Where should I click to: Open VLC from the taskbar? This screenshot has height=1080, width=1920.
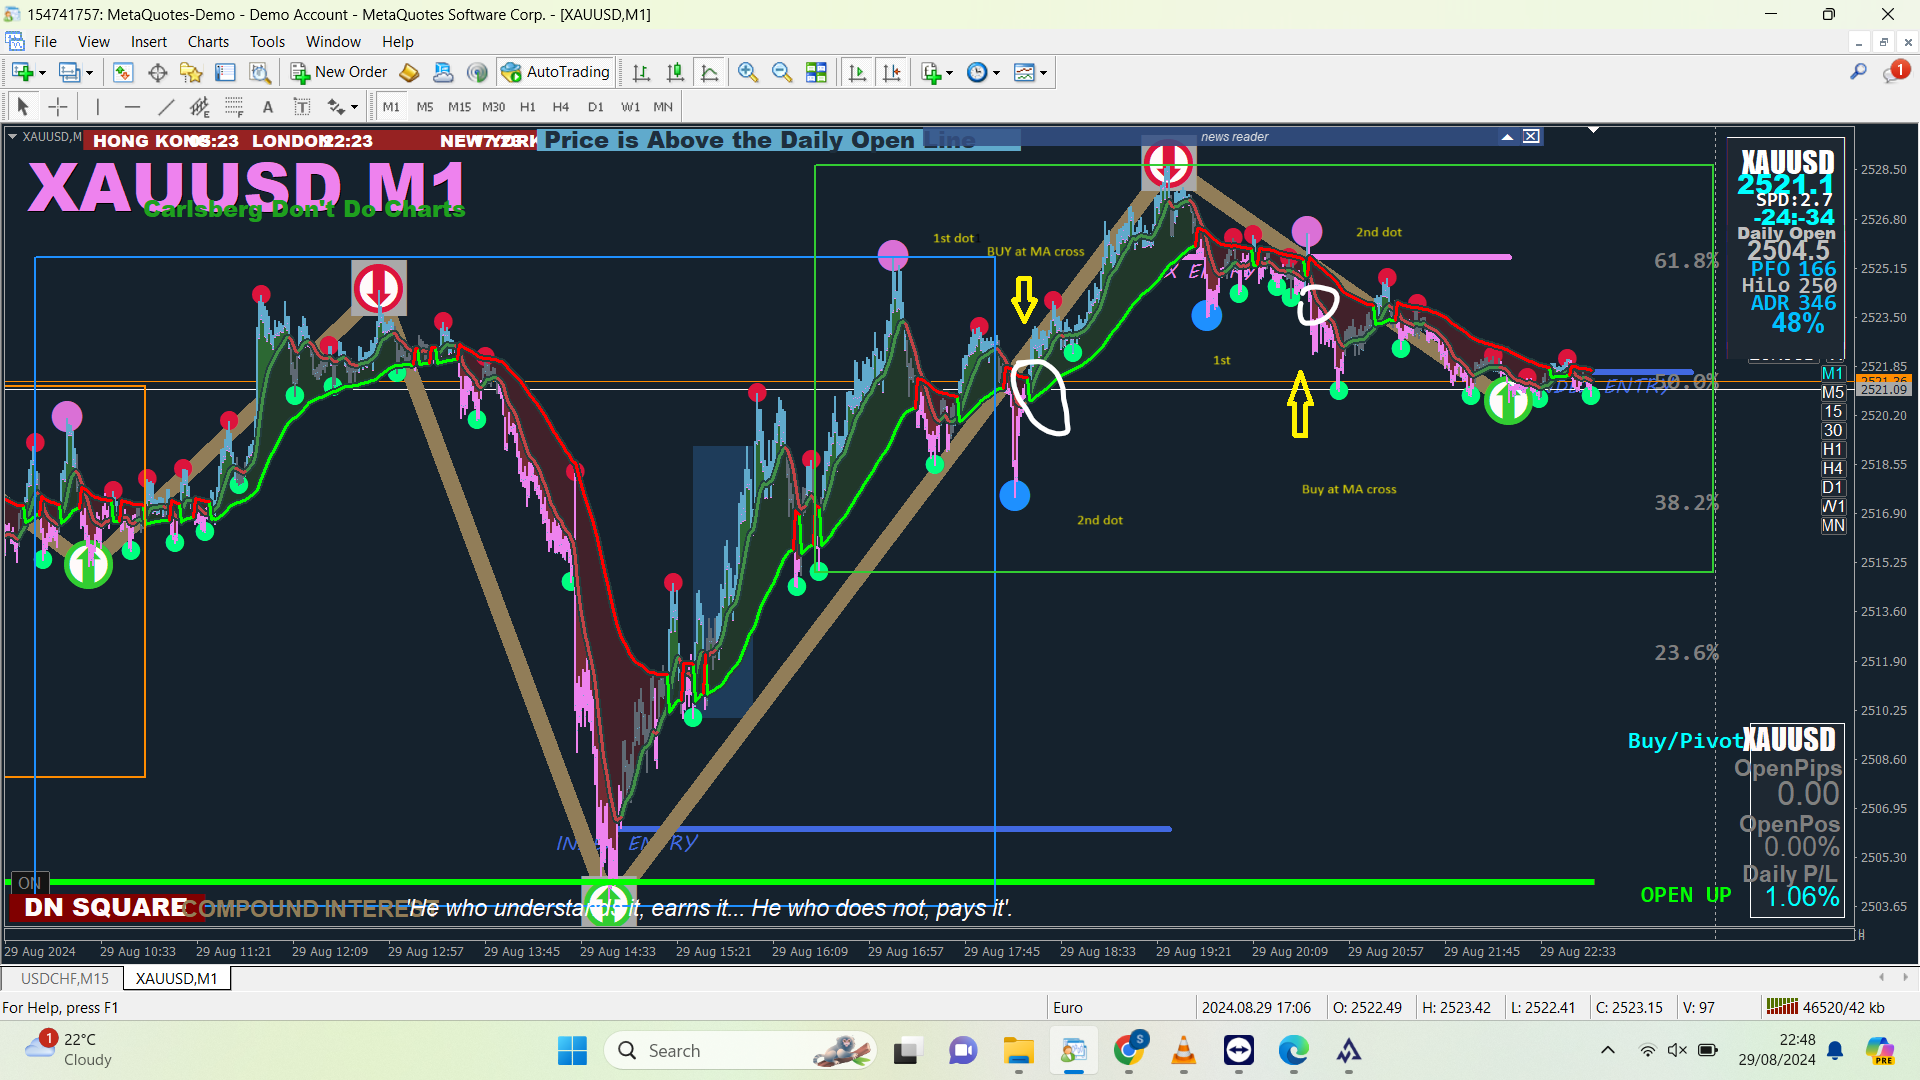coord(1183,1051)
